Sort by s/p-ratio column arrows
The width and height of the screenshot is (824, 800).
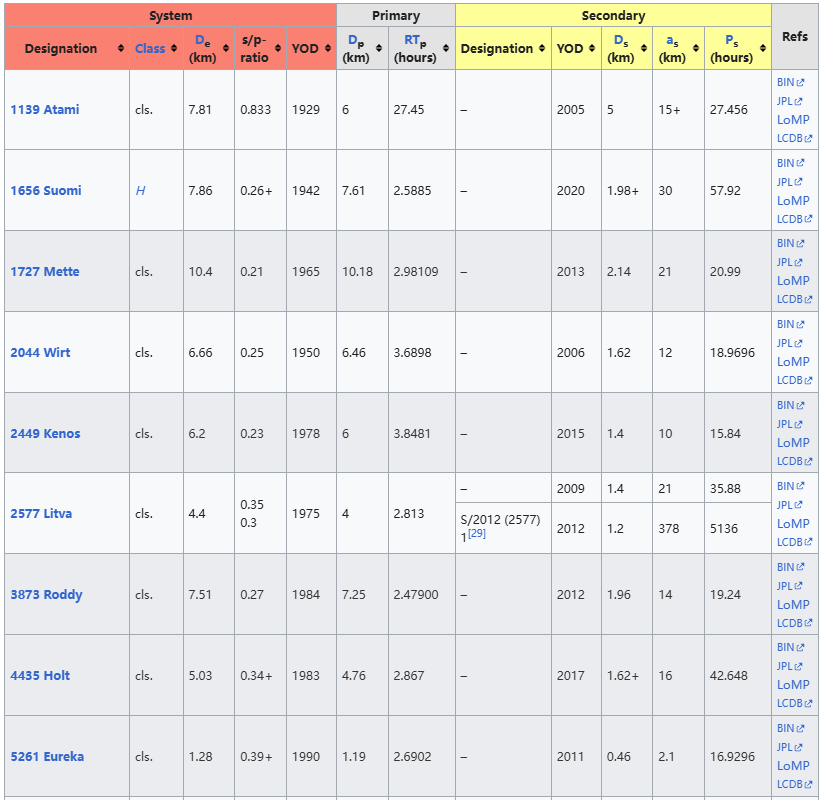point(278,49)
